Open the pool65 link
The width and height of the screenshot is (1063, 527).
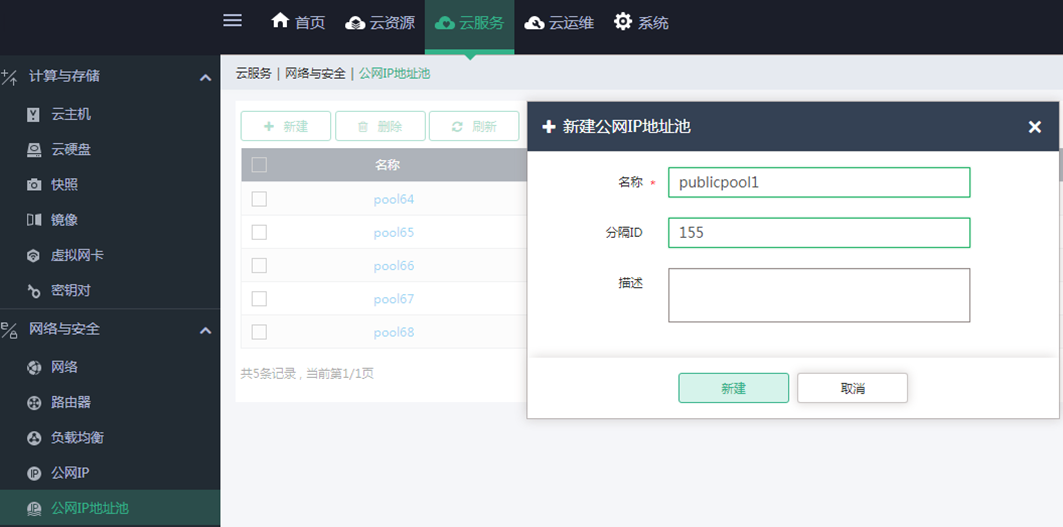[x=394, y=233]
